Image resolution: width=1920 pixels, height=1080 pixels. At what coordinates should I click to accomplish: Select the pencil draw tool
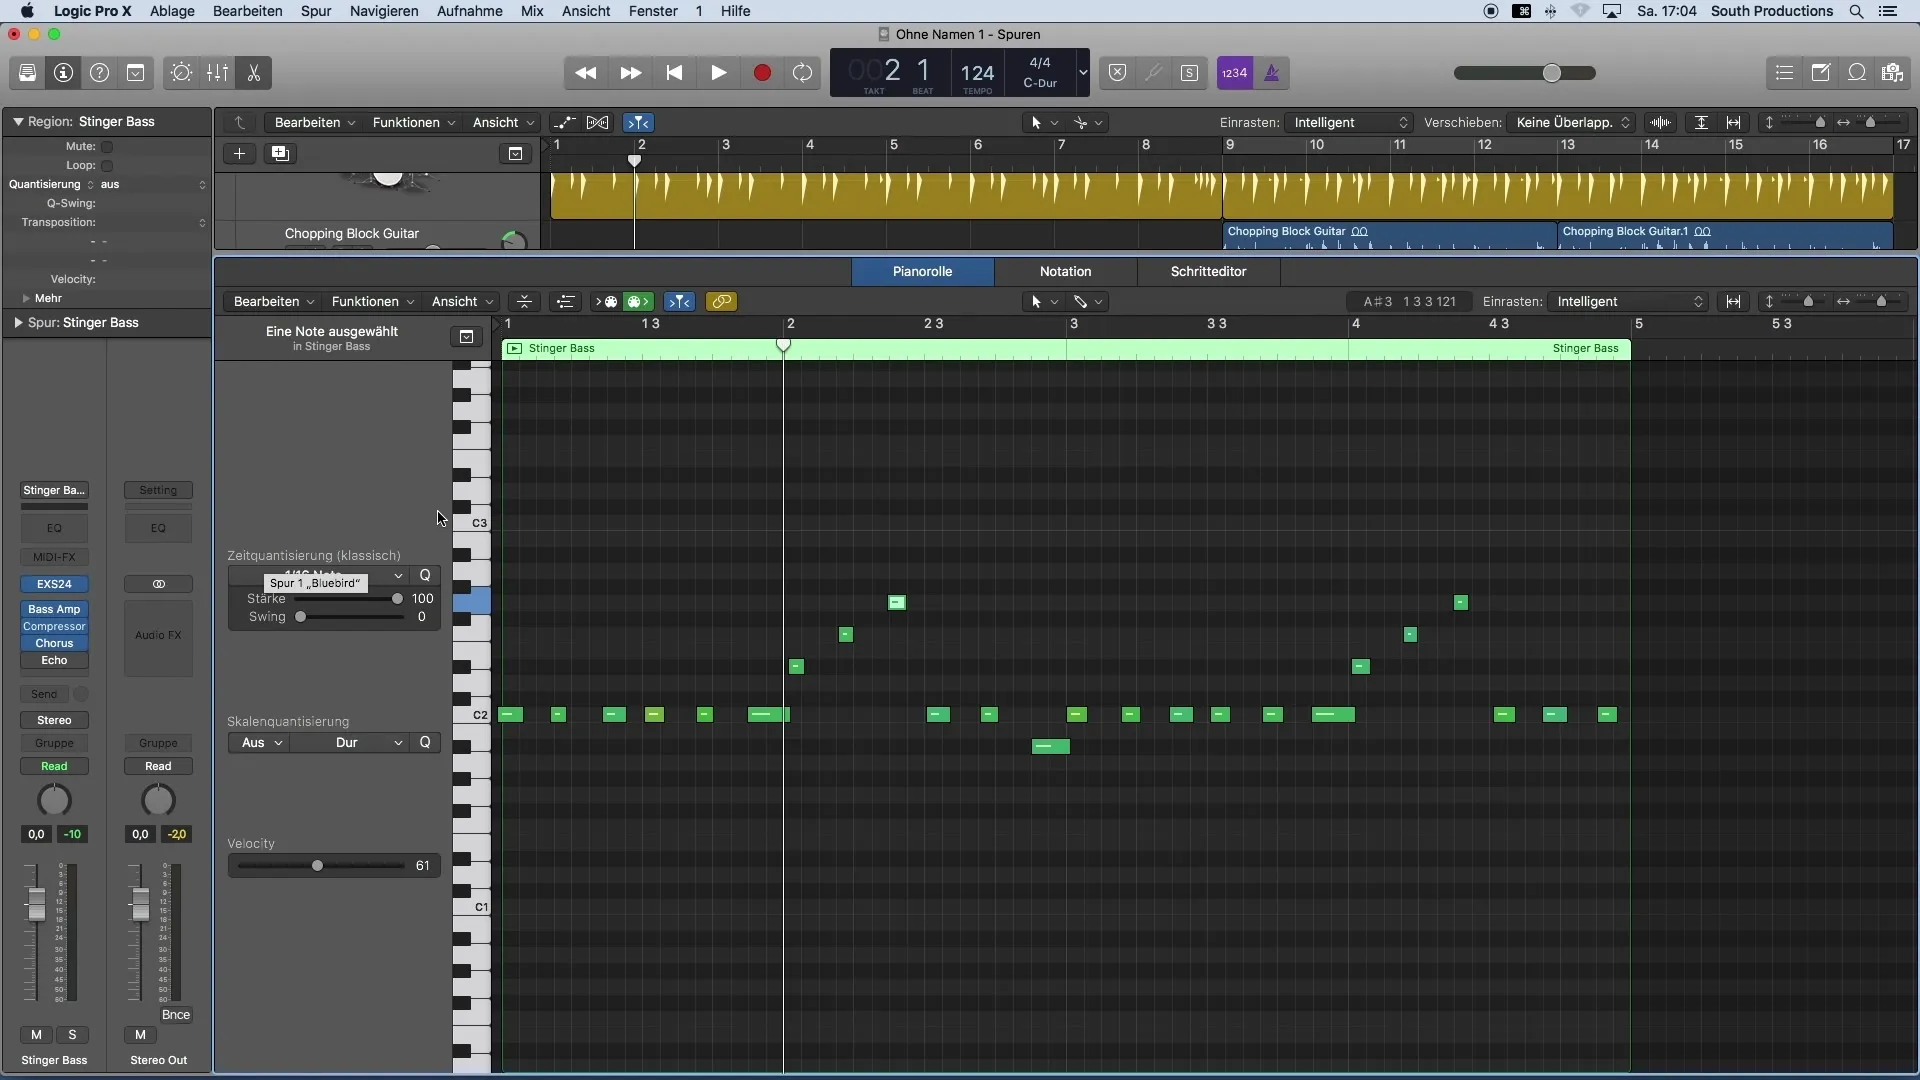tap(1079, 301)
